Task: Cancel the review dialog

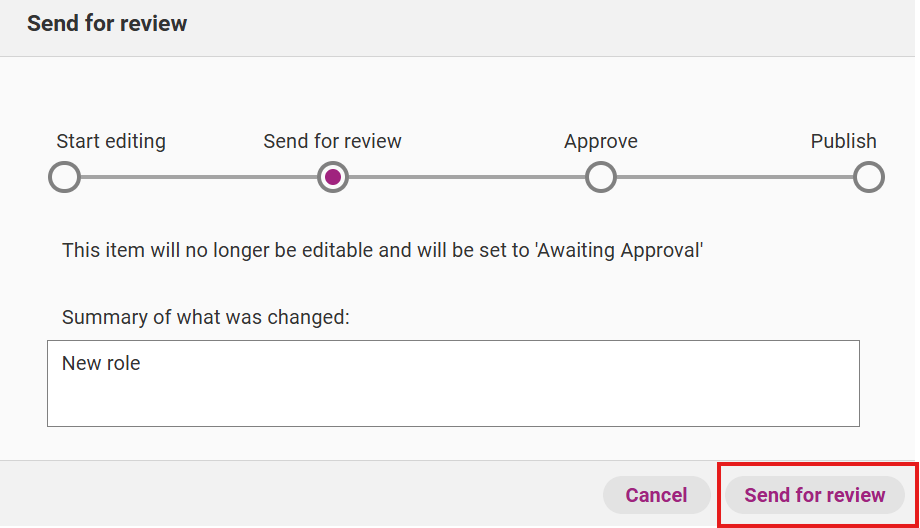Action: click(656, 495)
